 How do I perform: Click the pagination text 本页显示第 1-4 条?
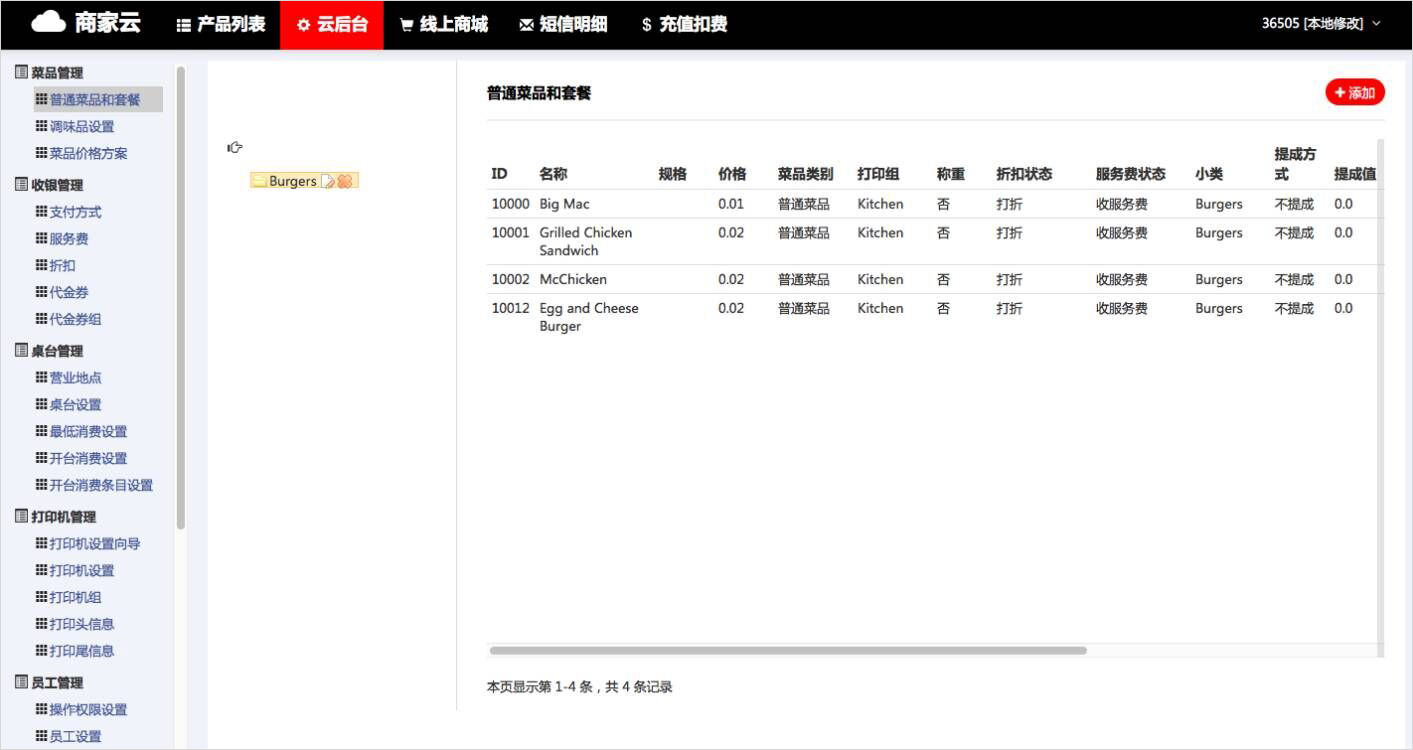542,687
